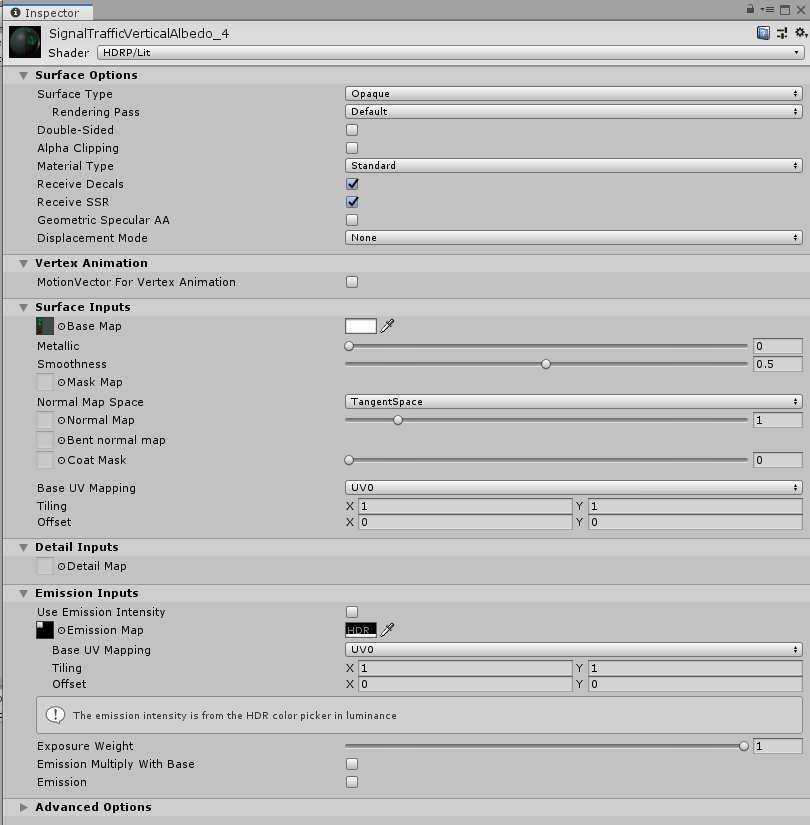Enable Emission Multiply With Base
The image size is (810, 825).
click(x=352, y=764)
